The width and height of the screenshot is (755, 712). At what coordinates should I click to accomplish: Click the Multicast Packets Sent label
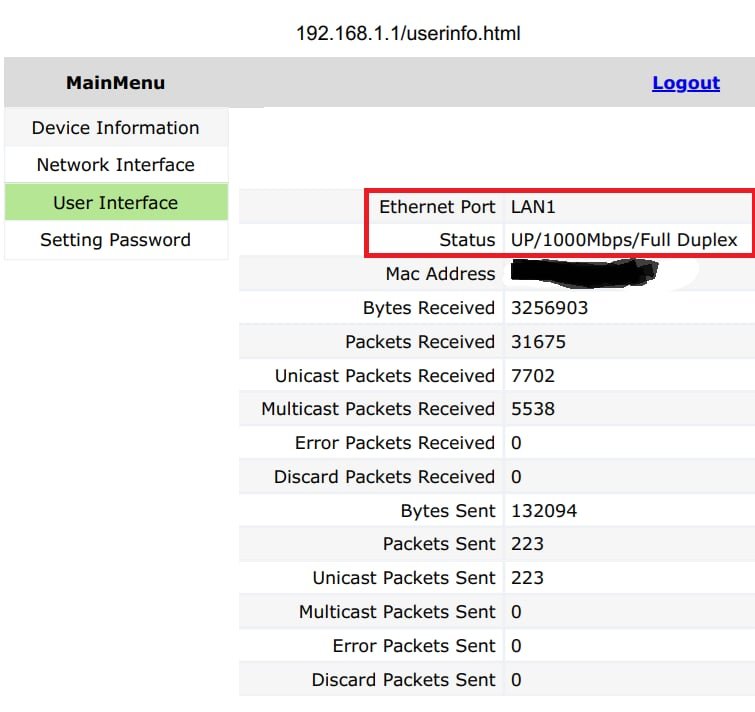click(397, 612)
